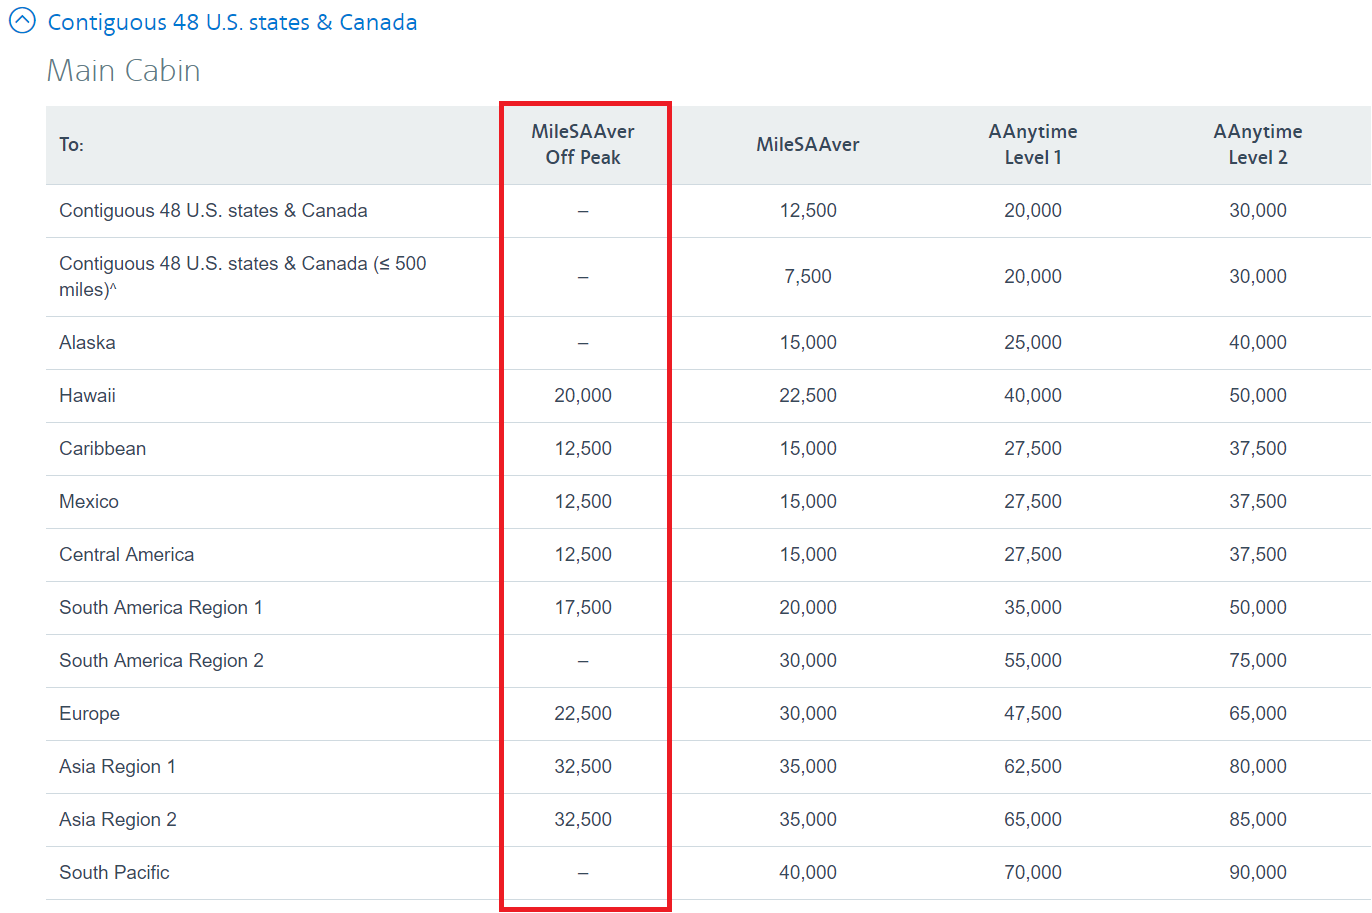
Task: Click Caribbean Off Peak value 12,500
Action: coord(583,449)
